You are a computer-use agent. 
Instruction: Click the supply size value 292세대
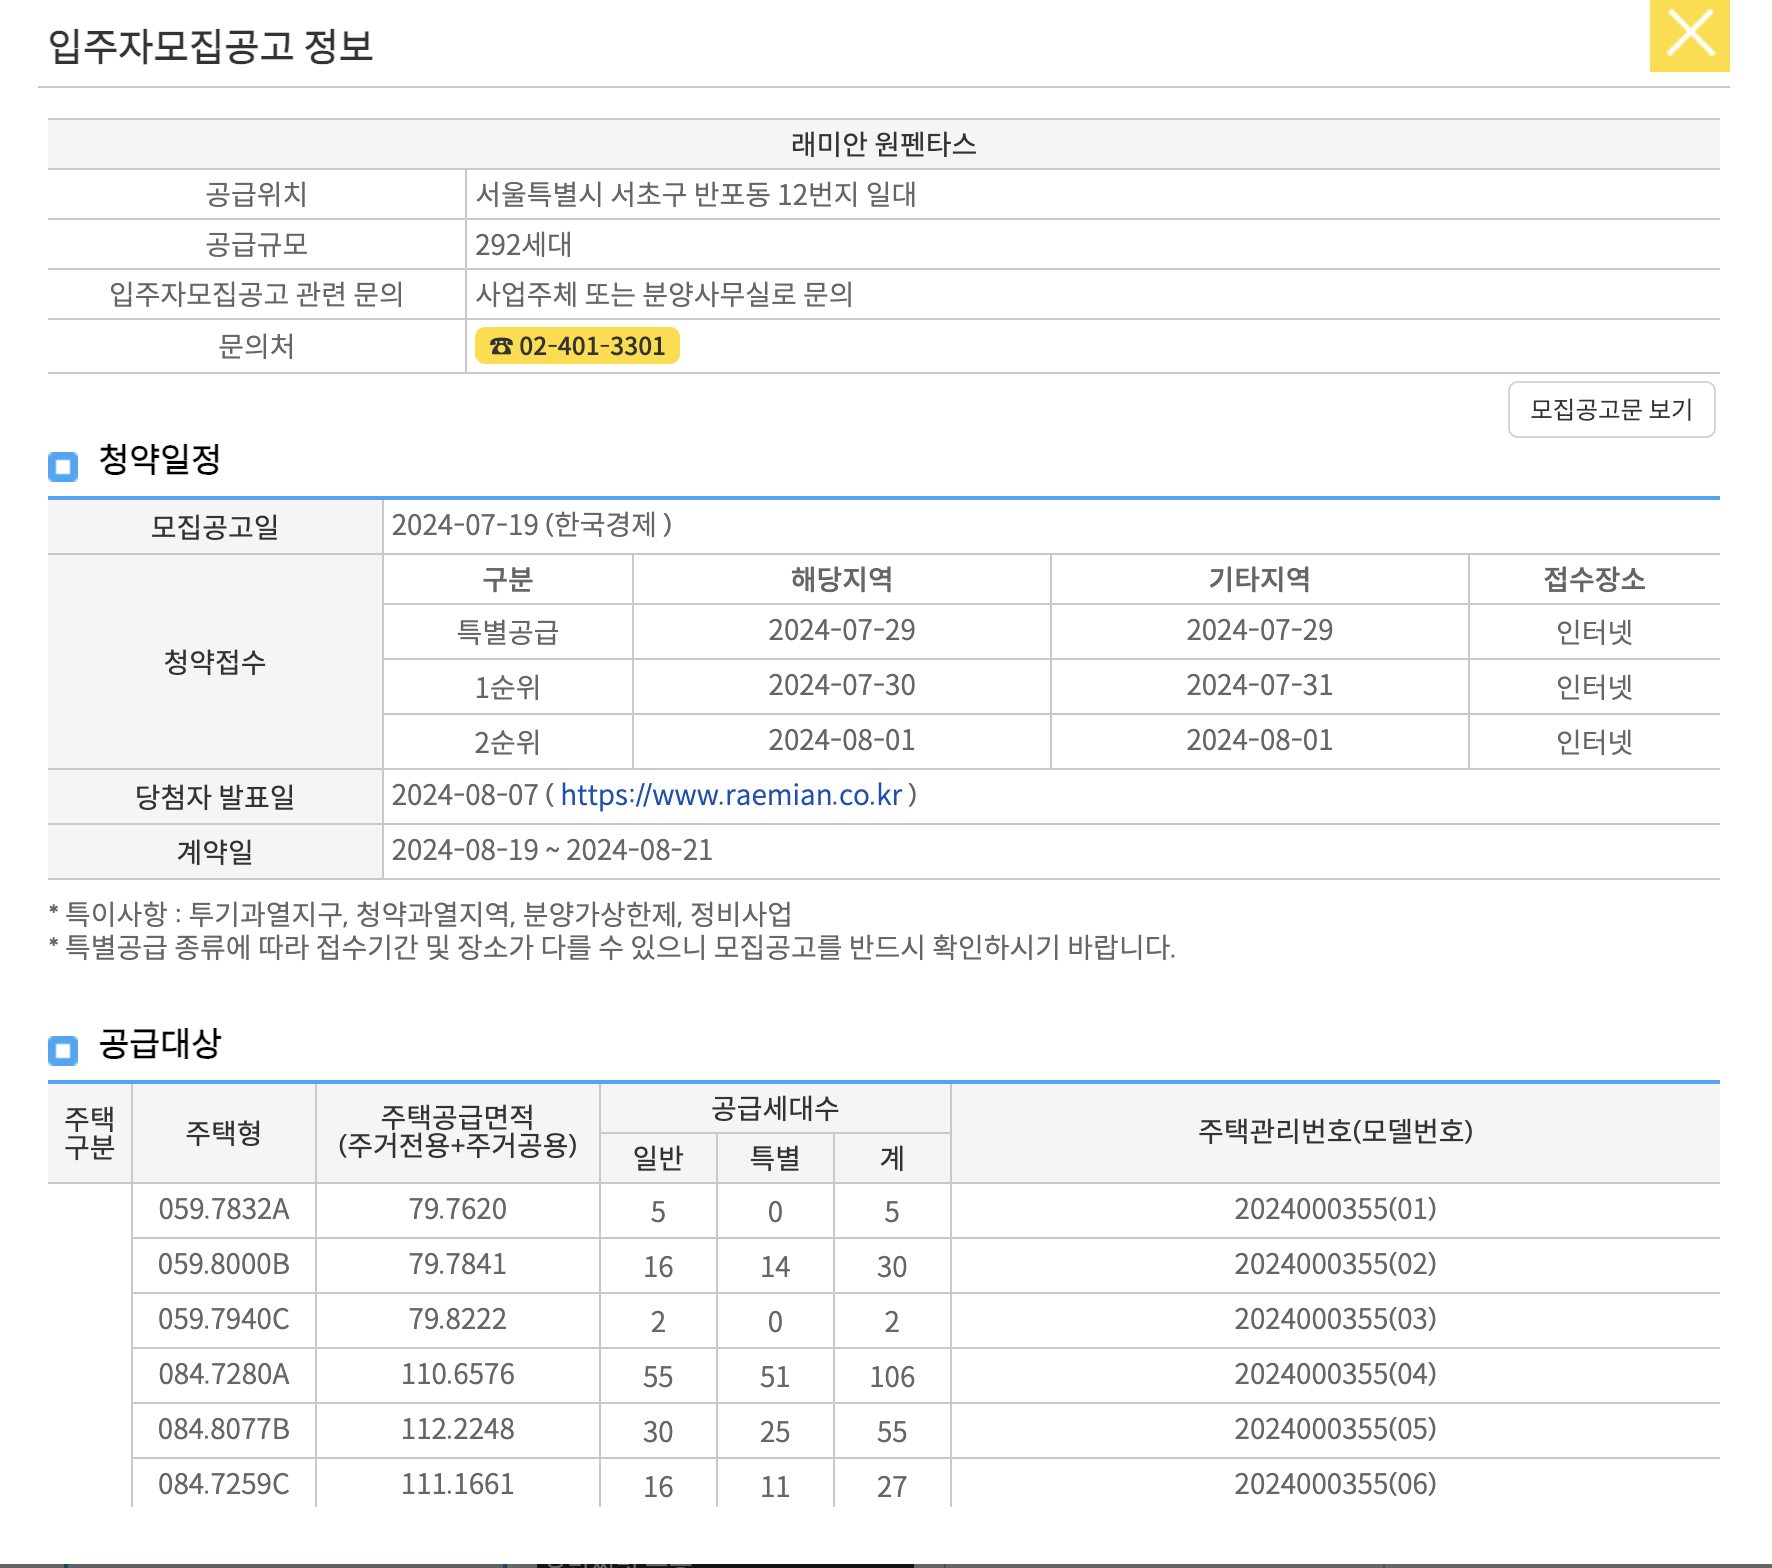(523, 244)
